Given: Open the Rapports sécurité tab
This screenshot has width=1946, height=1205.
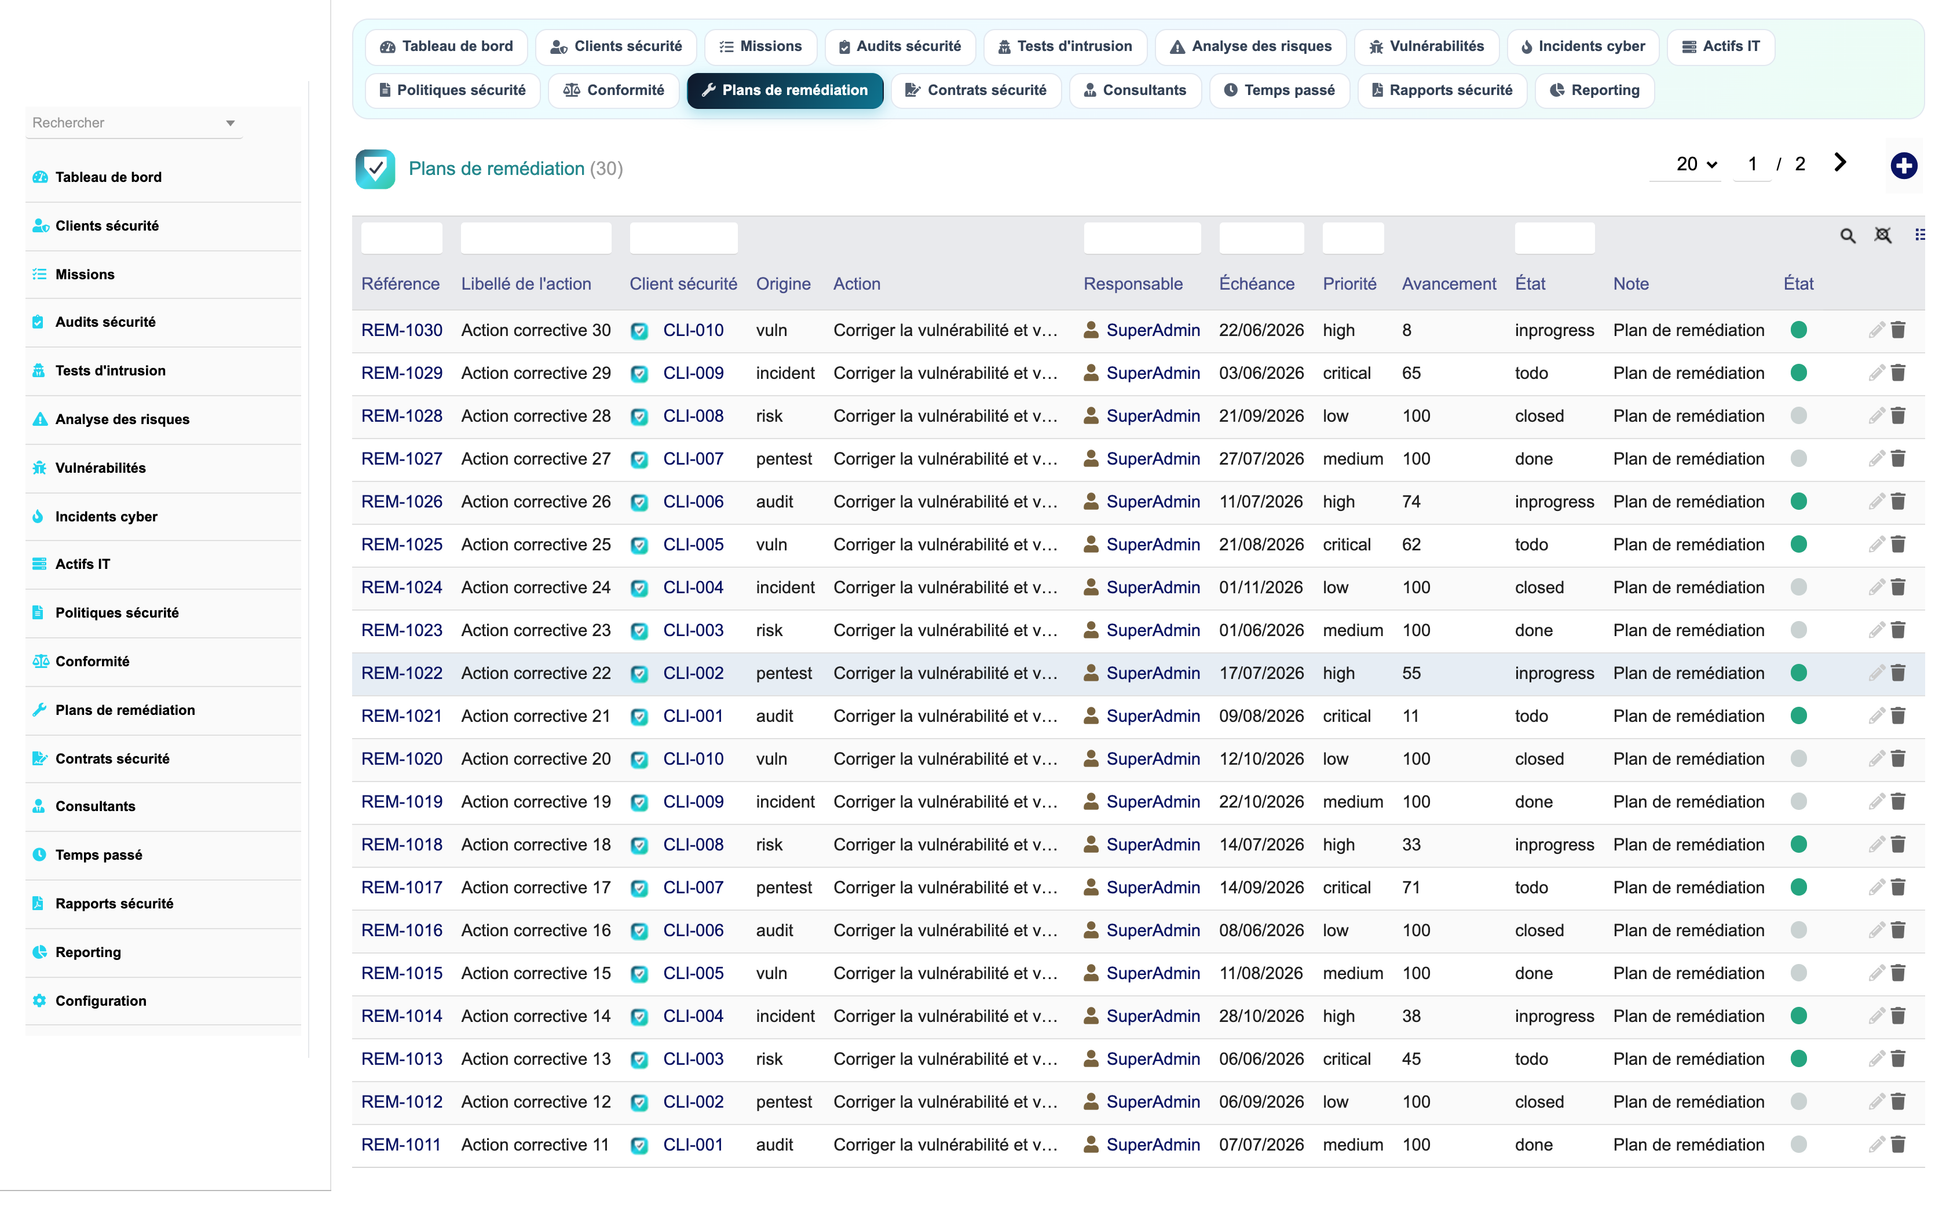Looking at the screenshot, I should click(x=1441, y=90).
